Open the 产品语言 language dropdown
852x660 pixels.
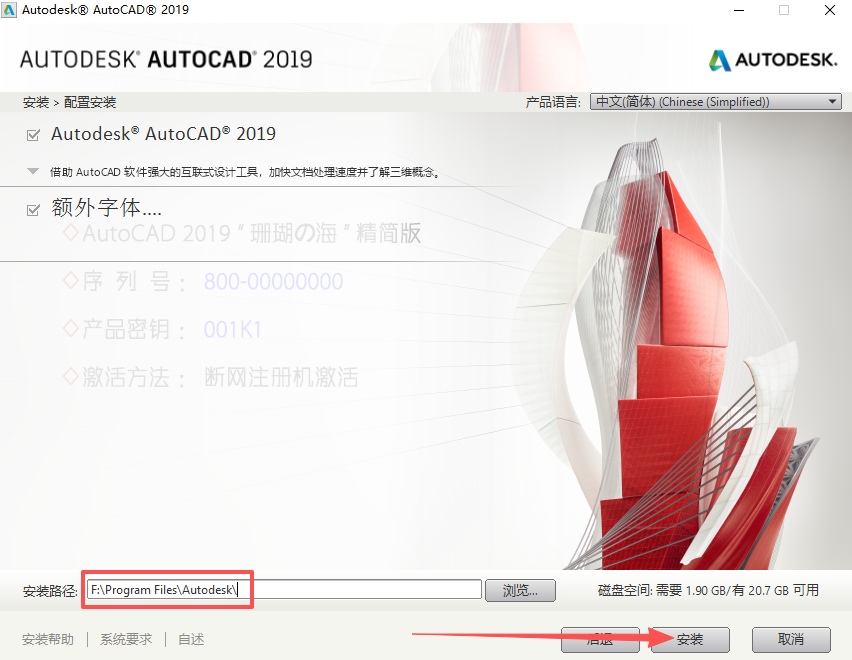716,102
